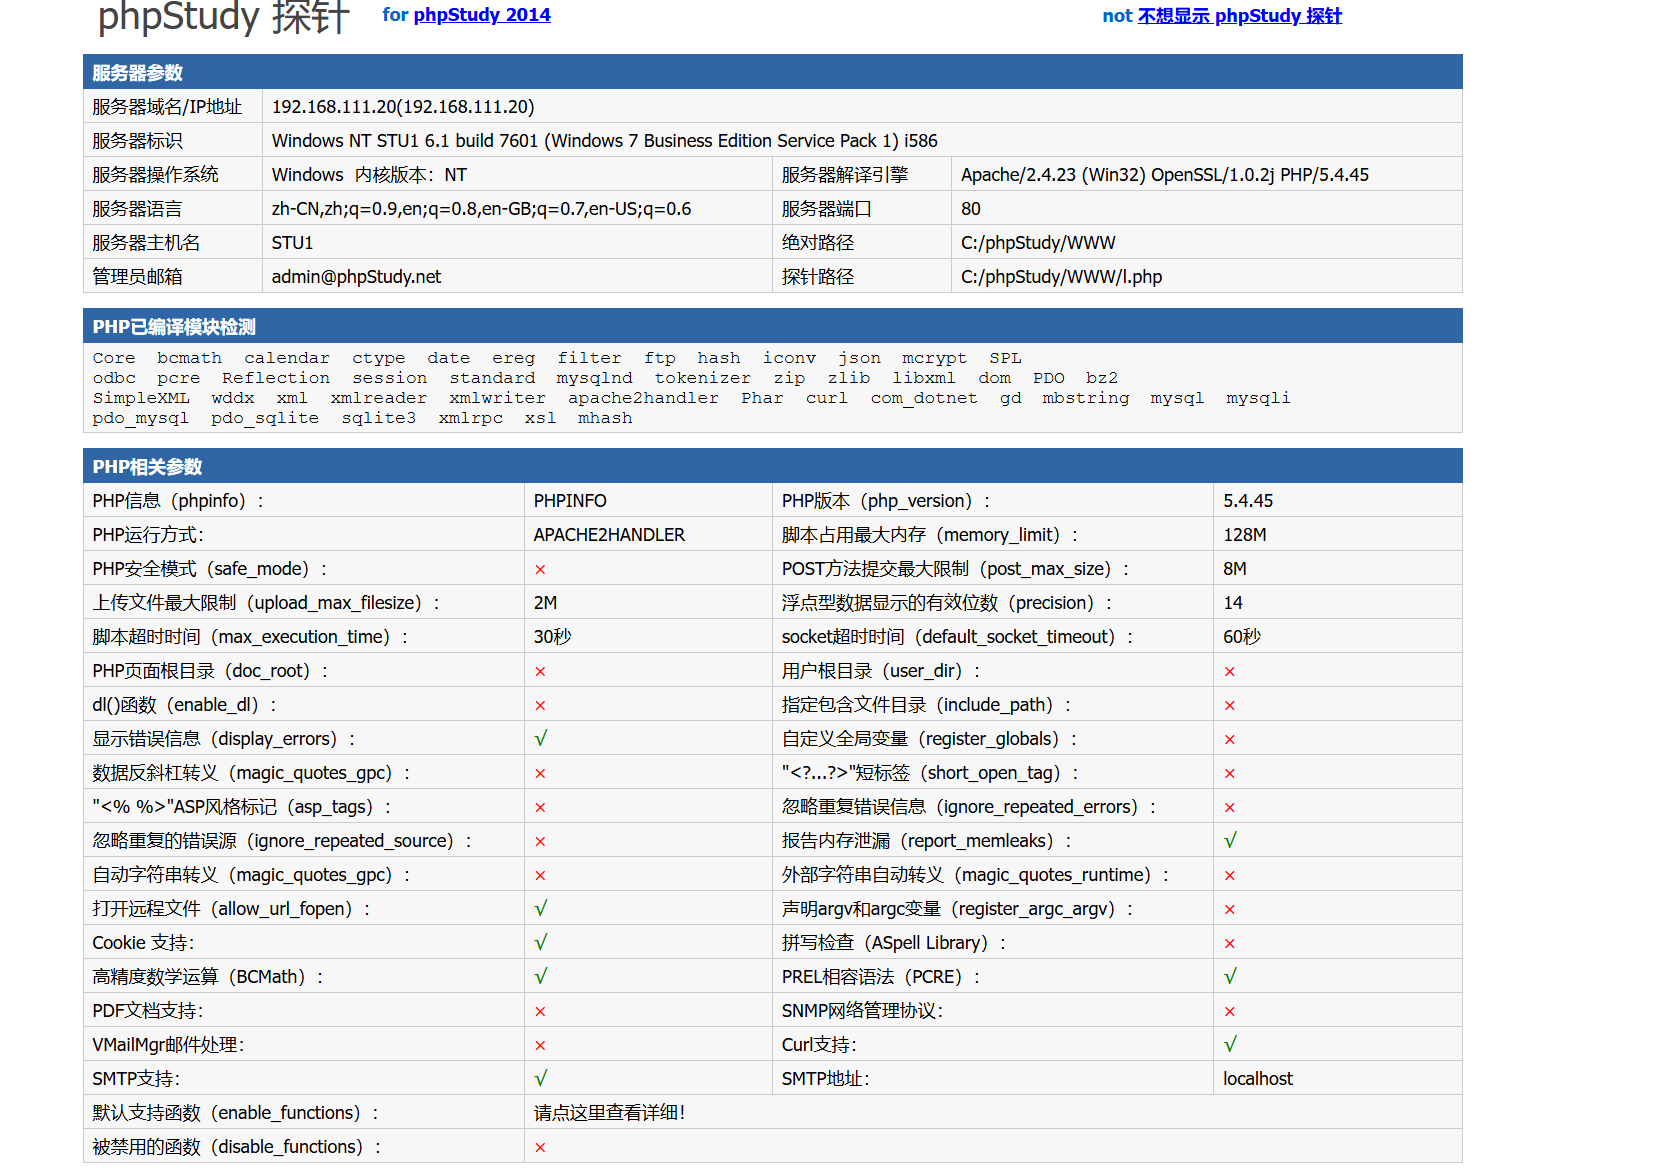This screenshot has width=1677, height=1173.
Task: Click the "apache2handler" module name
Action: (643, 398)
